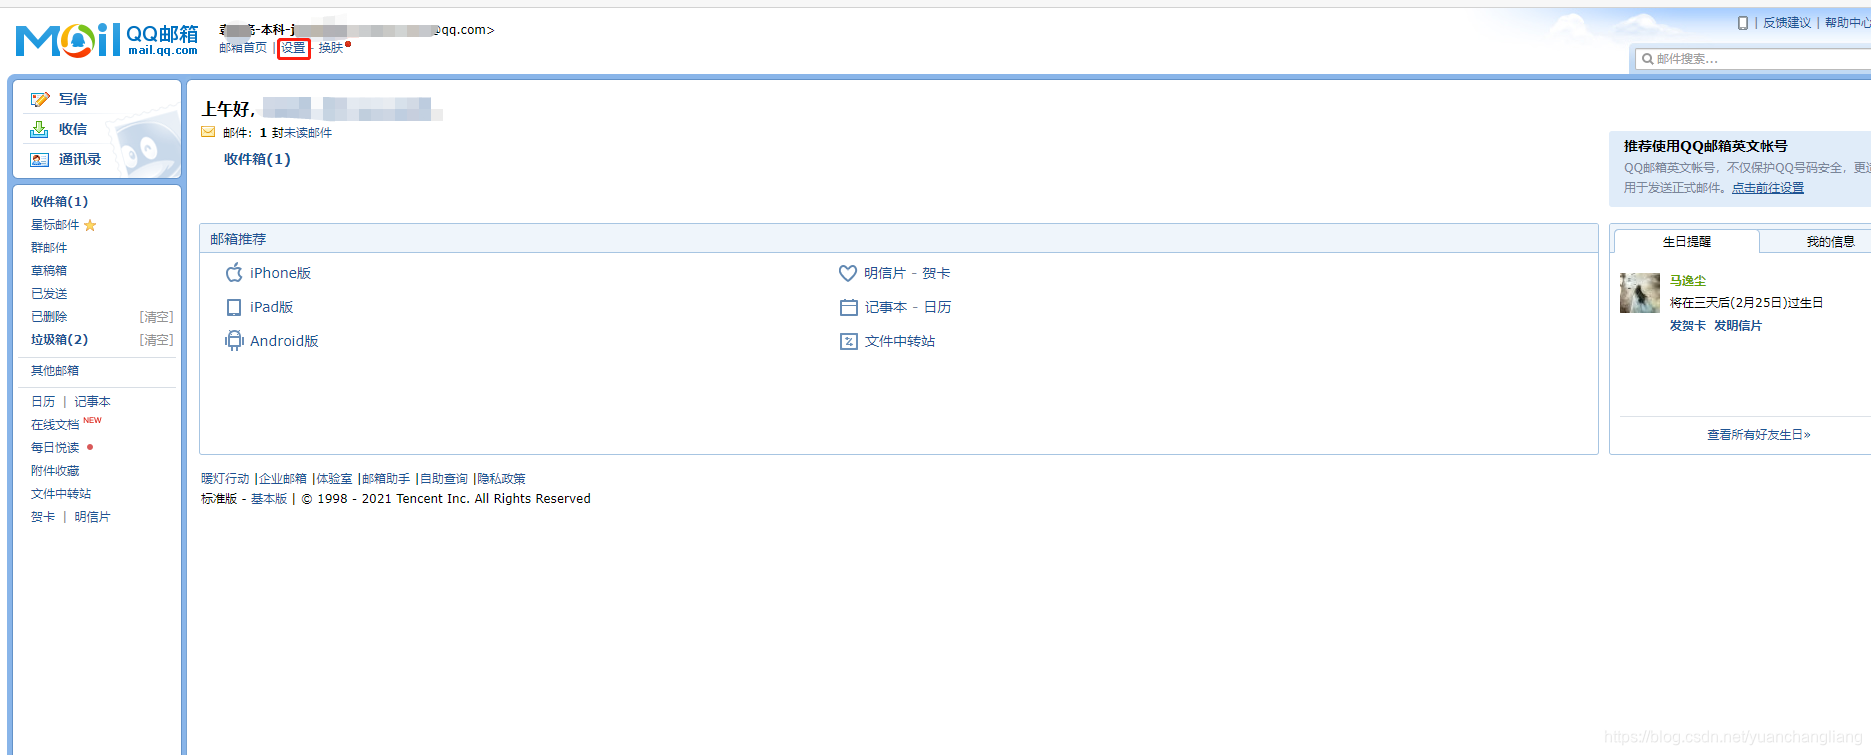Click the unread mail envelope icon
Viewport: 1871px width, 755px height.
point(208,132)
